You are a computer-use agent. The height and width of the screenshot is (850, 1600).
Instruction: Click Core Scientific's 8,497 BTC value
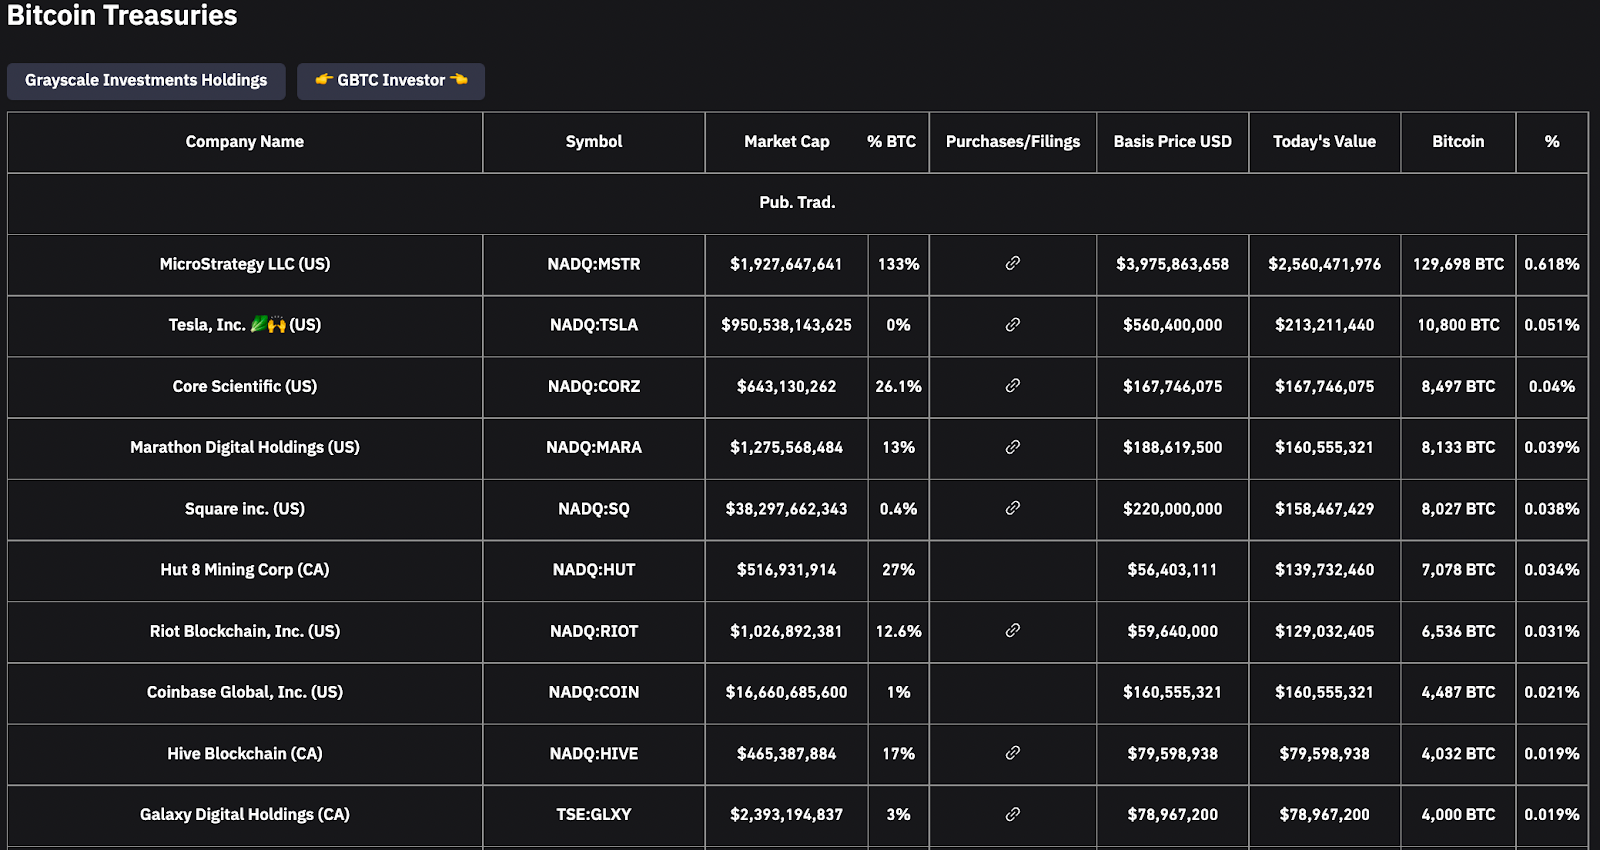1458,386
